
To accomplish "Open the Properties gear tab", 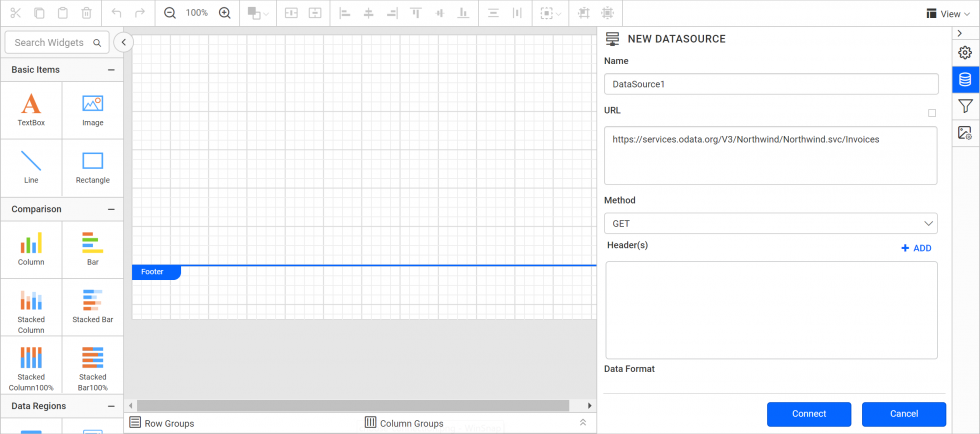I will coord(966,53).
